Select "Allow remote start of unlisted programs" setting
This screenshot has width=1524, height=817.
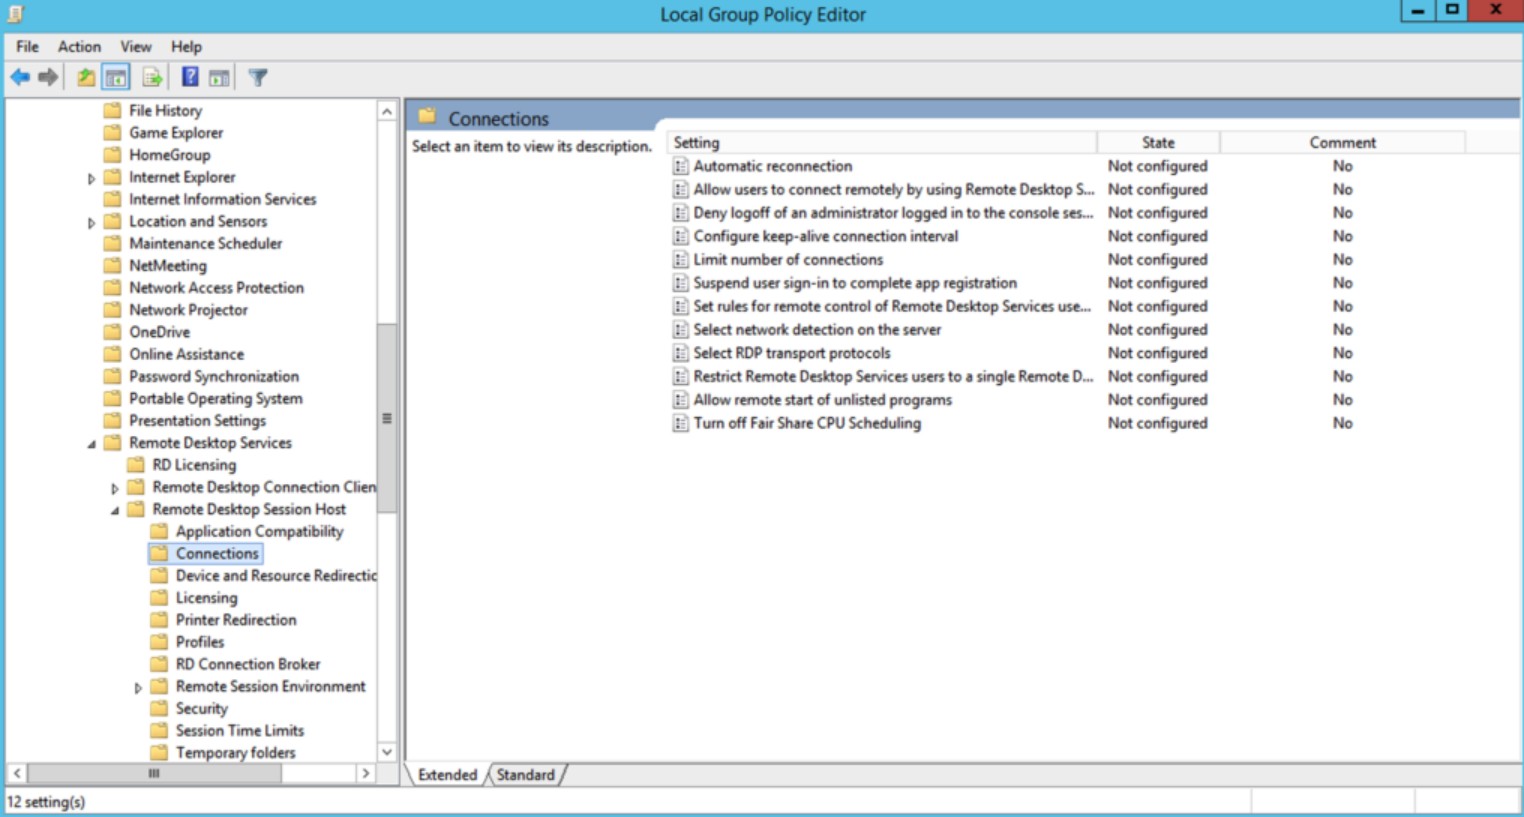pyautogui.click(x=823, y=400)
